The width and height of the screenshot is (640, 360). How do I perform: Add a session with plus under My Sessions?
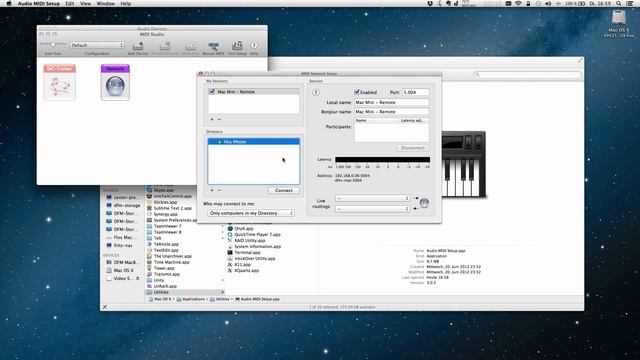pyautogui.click(x=212, y=119)
